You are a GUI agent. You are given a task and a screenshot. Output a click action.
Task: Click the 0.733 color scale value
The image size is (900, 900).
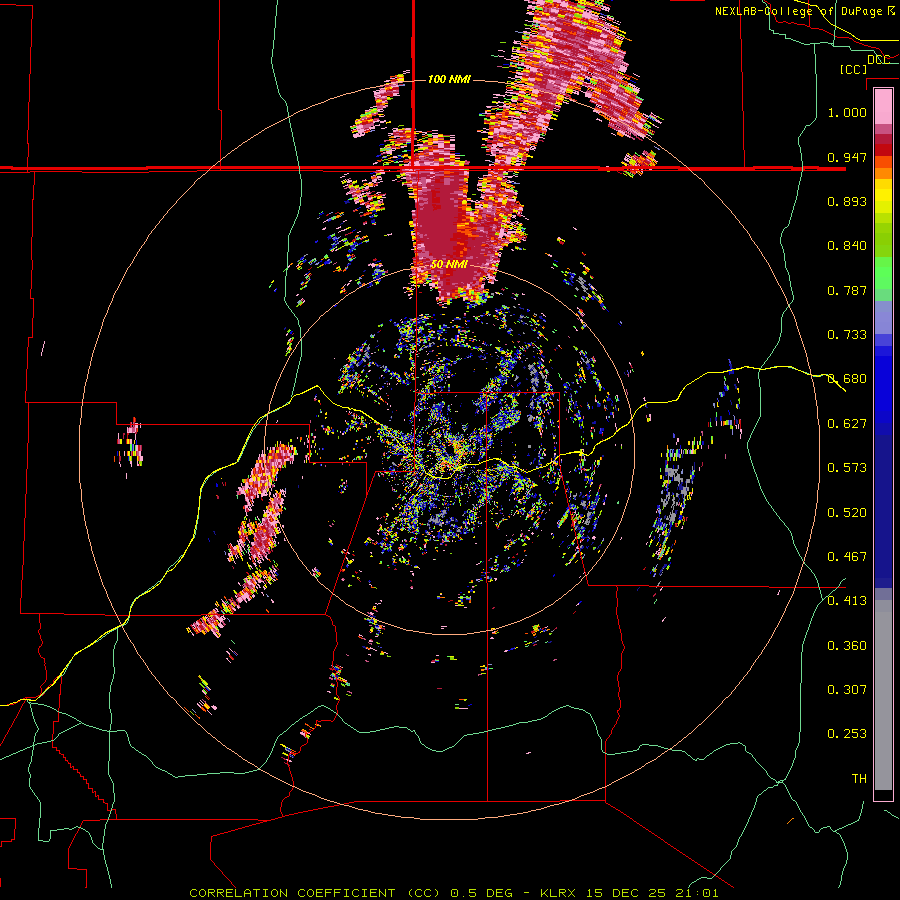tap(847, 335)
